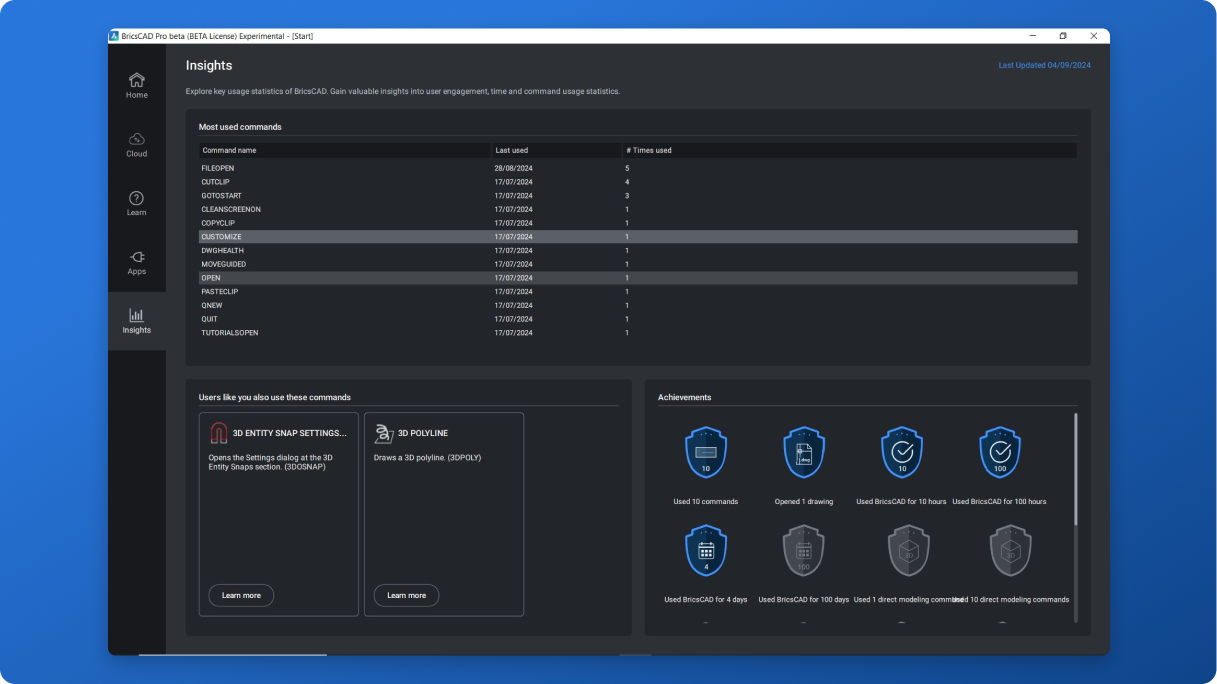Click Learn more under 3D Polyline
This screenshot has width=1217, height=684.
click(x=405, y=595)
